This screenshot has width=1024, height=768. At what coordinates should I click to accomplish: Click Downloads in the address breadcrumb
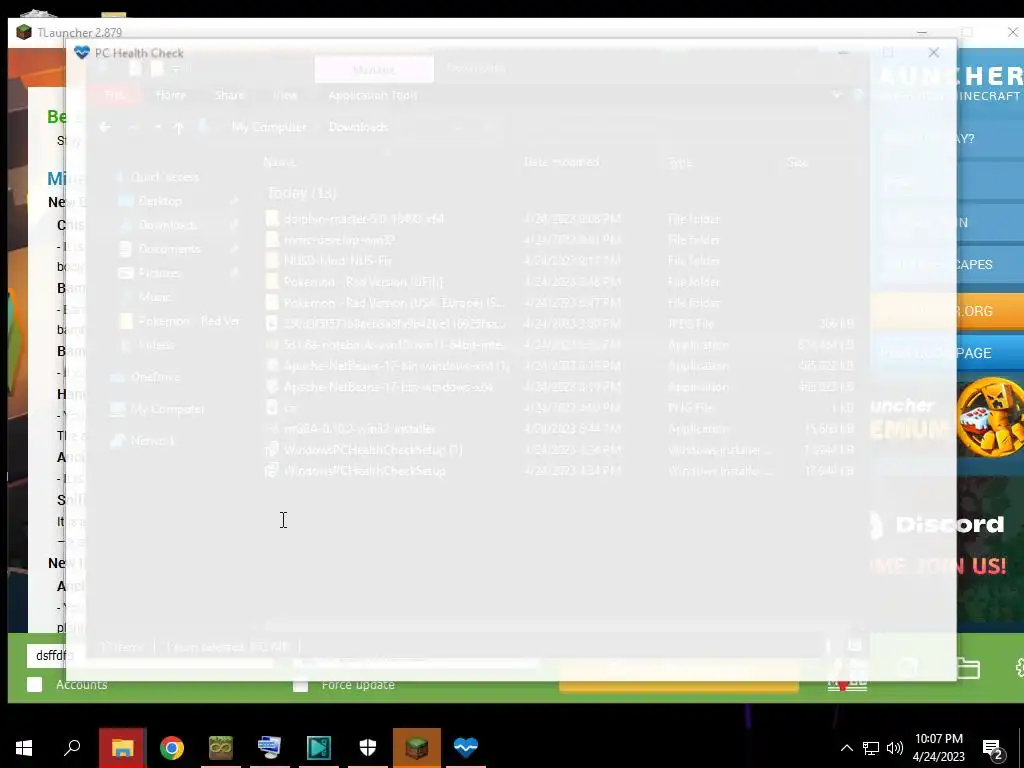pyautogui.click(x=358, y=127)
